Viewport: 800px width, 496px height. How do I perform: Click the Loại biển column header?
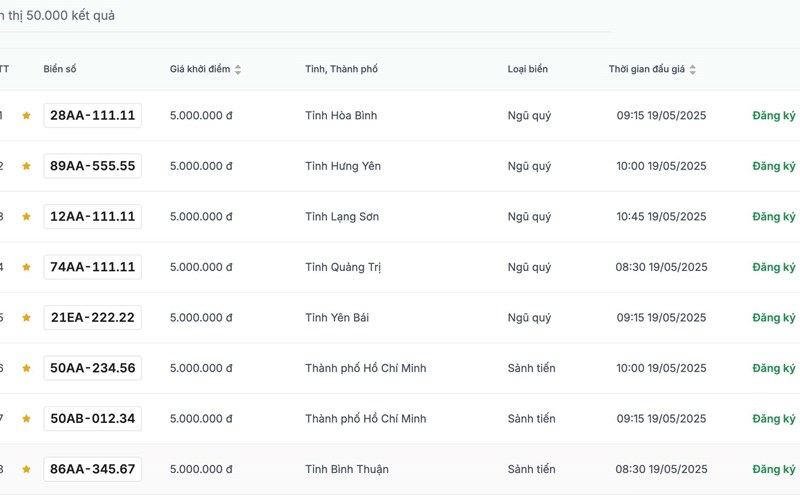tap(527, 70)
